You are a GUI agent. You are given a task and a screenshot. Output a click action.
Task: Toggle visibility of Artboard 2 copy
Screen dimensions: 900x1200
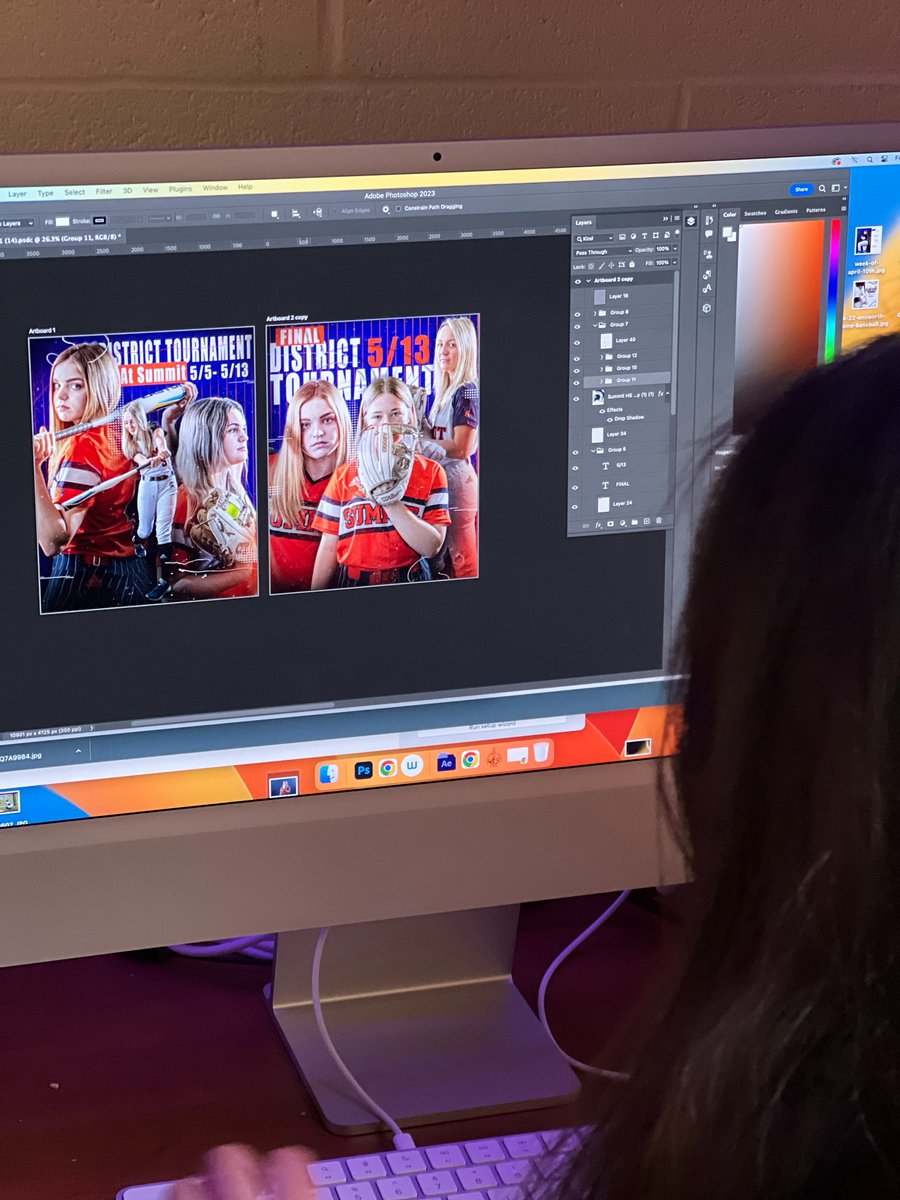(577, 282)
